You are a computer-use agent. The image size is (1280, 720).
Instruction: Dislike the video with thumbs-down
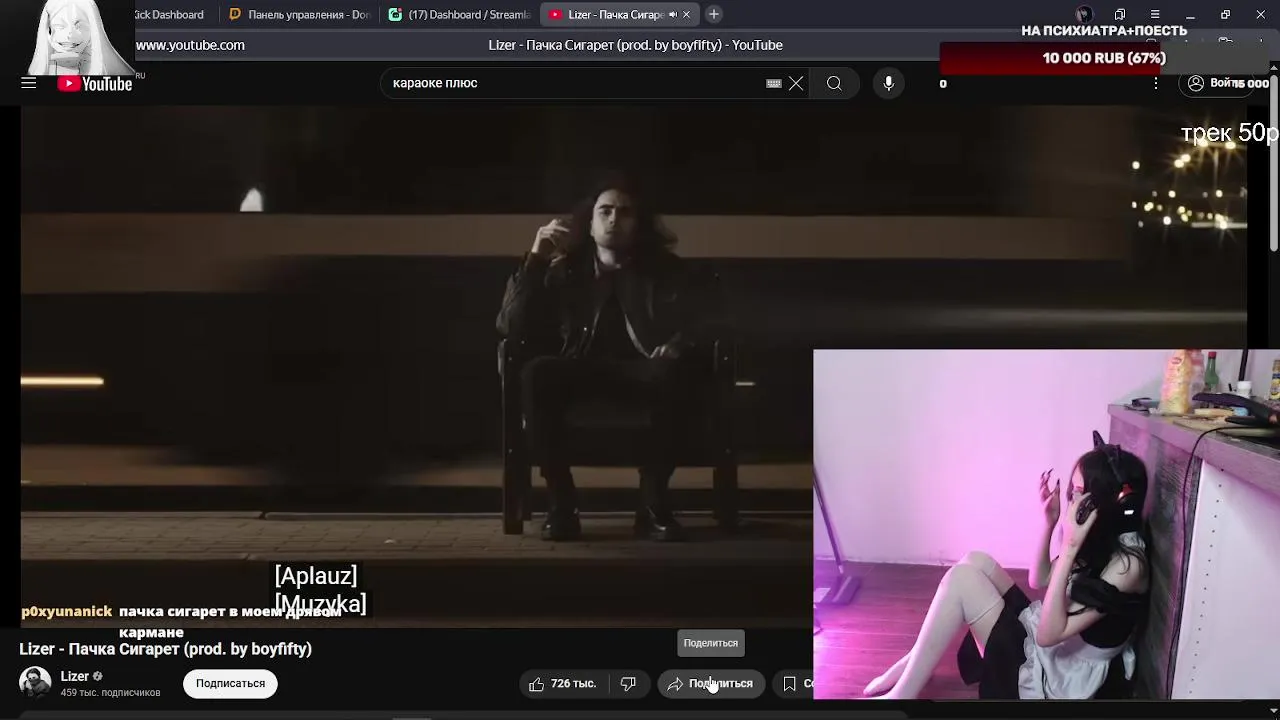(628, 684)
